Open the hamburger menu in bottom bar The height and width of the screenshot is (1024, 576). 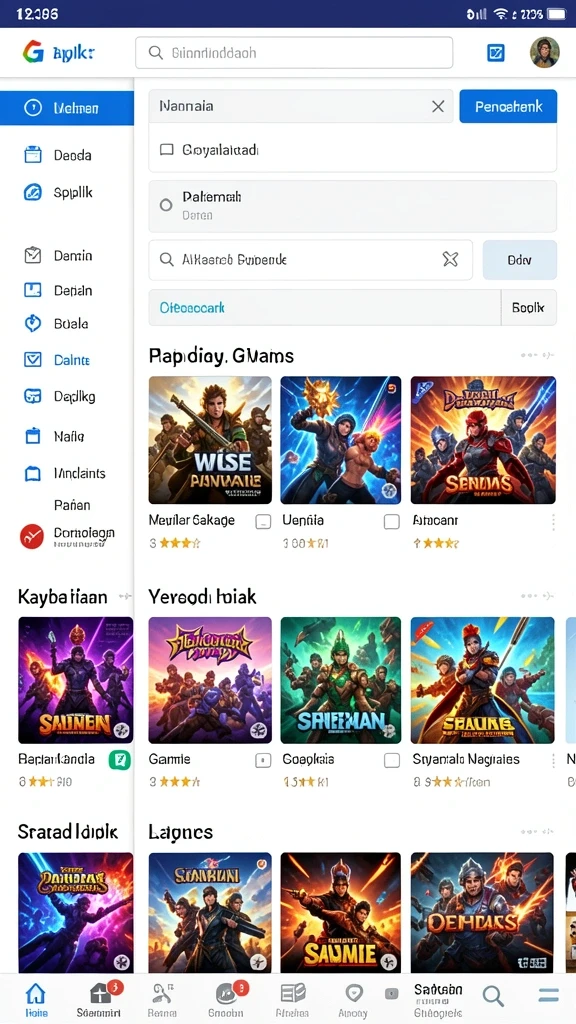click(x=548, y=995)
